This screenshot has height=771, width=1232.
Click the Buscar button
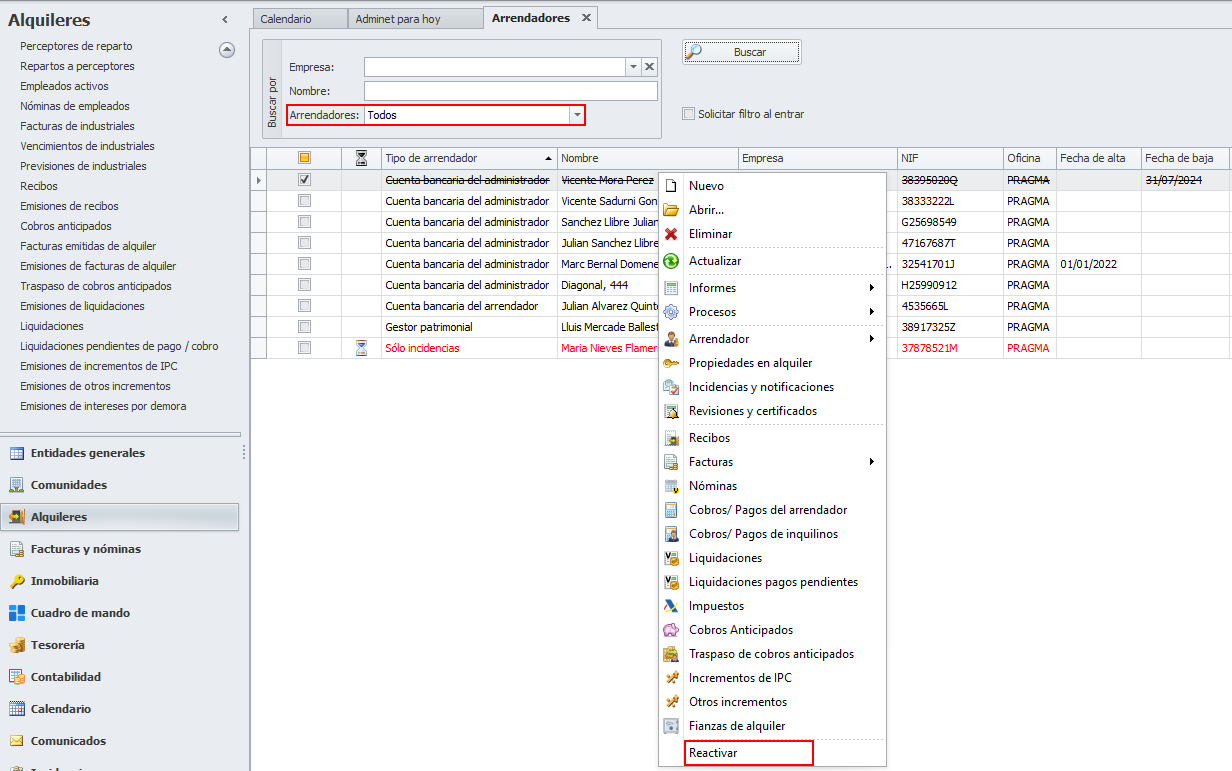(x=742, y=52)
